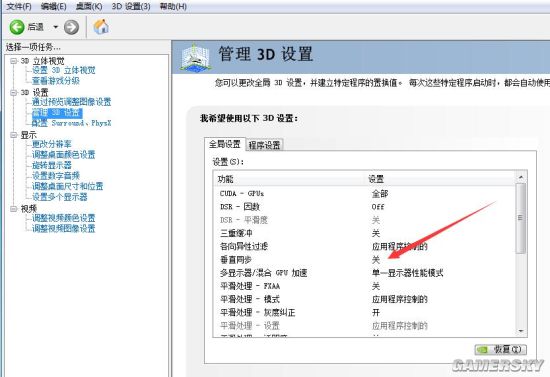Click the 恢复 restore button
550x377 pixels.
click(x=501, y=349)
